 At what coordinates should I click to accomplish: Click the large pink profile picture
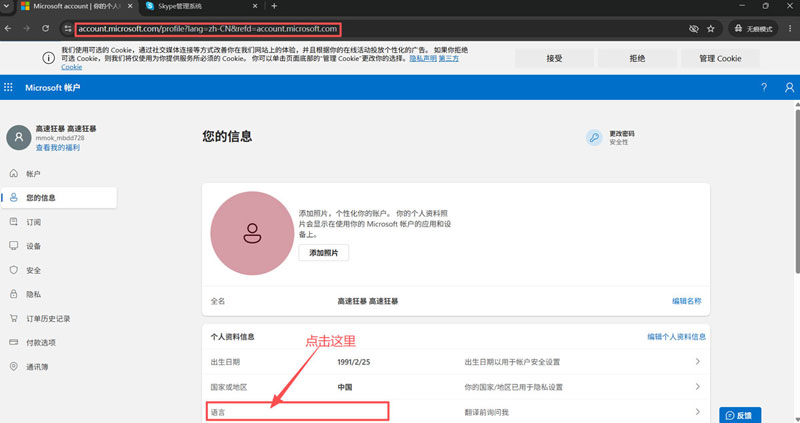[252, 233]
